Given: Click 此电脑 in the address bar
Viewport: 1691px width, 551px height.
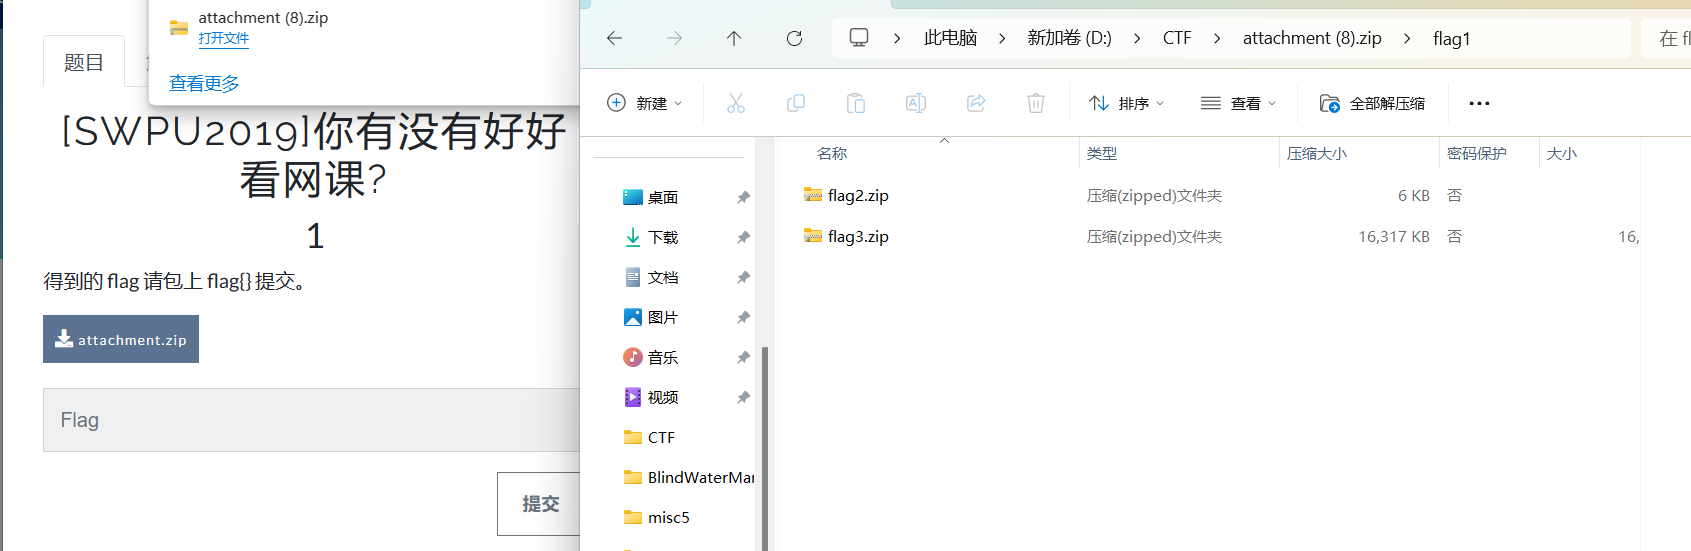Looking at the screenshot, I should 950,38.
